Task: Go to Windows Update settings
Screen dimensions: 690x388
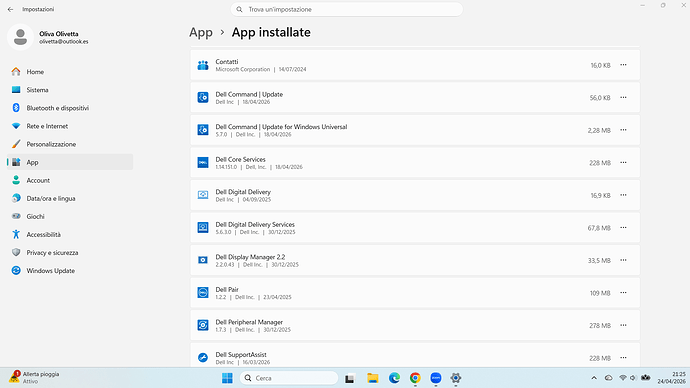Action: 70,271
